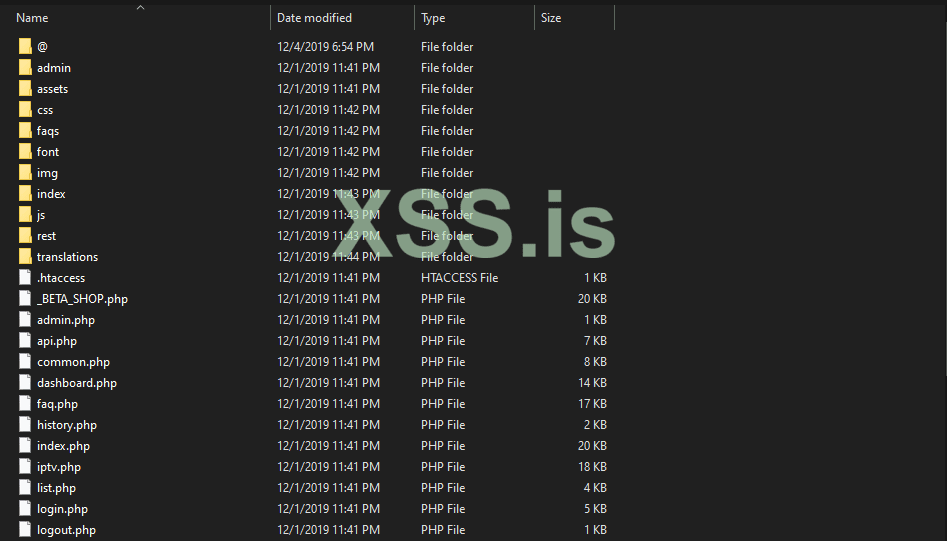
Task: Select the "index" folder name
Action: point(51,194)
